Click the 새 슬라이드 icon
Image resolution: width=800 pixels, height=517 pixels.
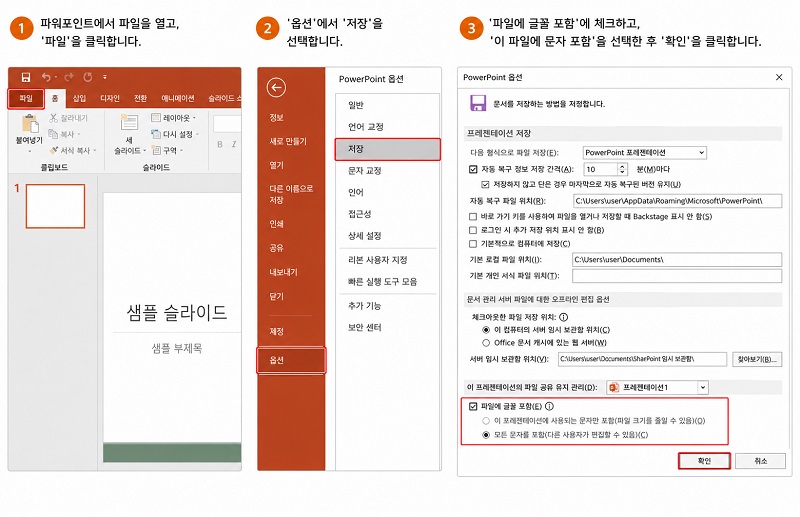[129, 123]
